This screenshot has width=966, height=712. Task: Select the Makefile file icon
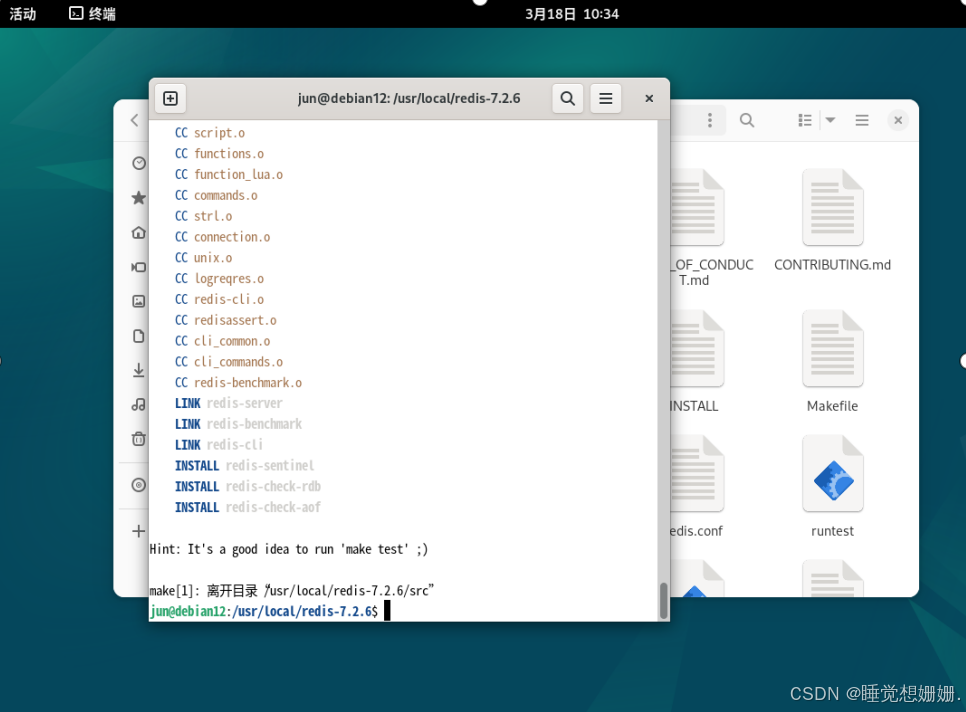tap(832, 349)
